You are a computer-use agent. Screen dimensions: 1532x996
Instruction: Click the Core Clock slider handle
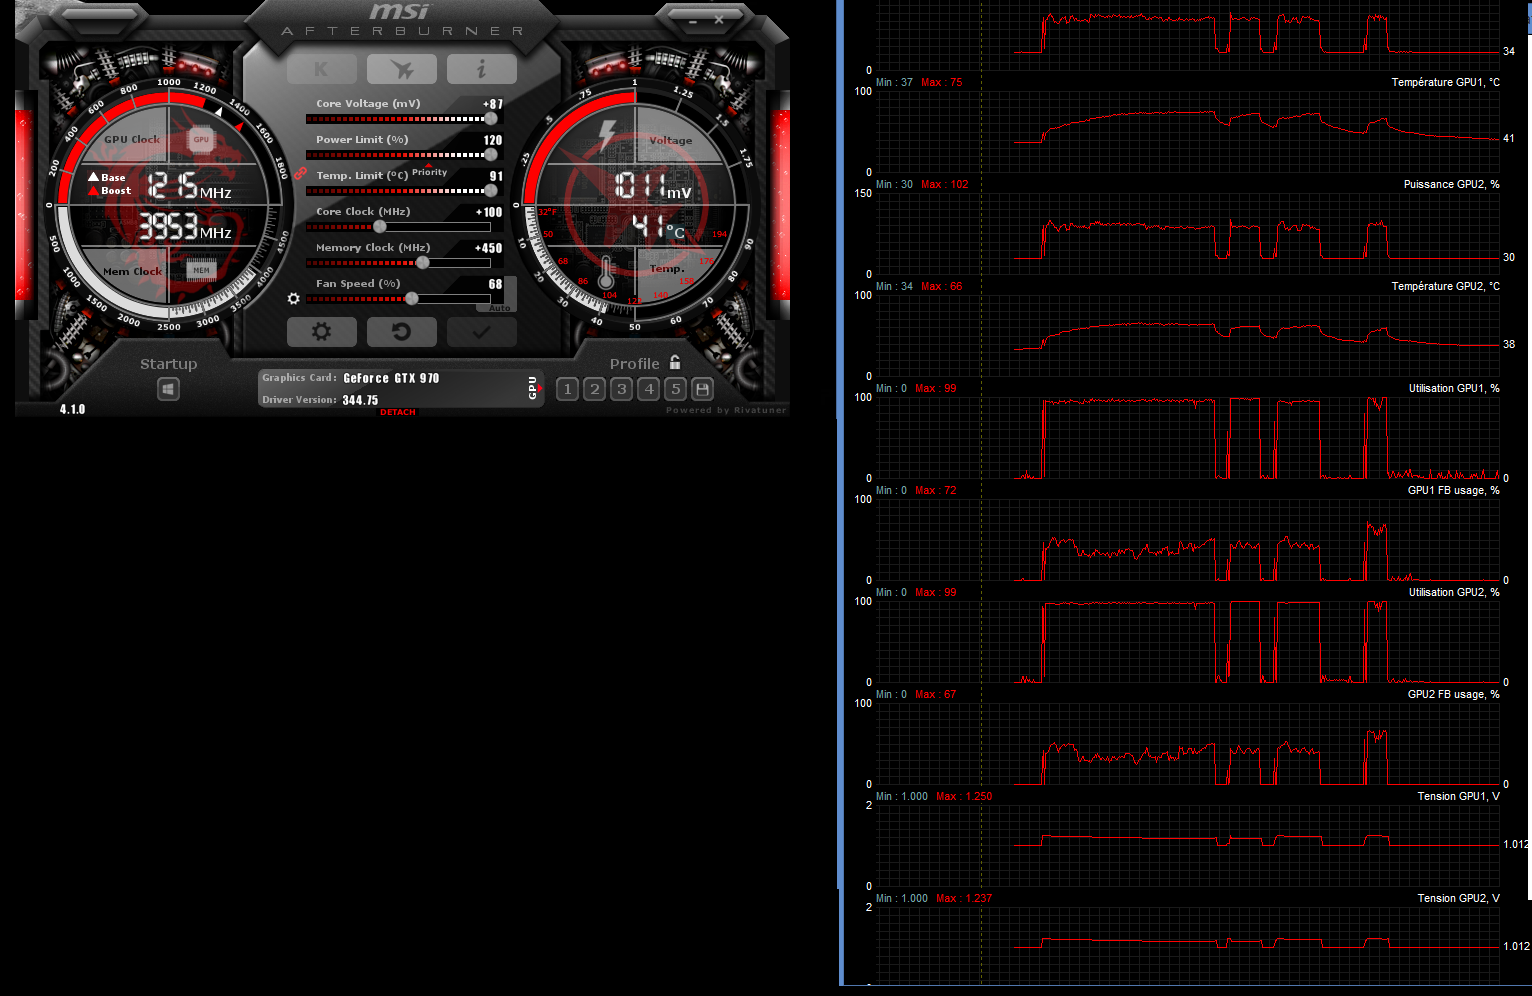tap(379, 227)
